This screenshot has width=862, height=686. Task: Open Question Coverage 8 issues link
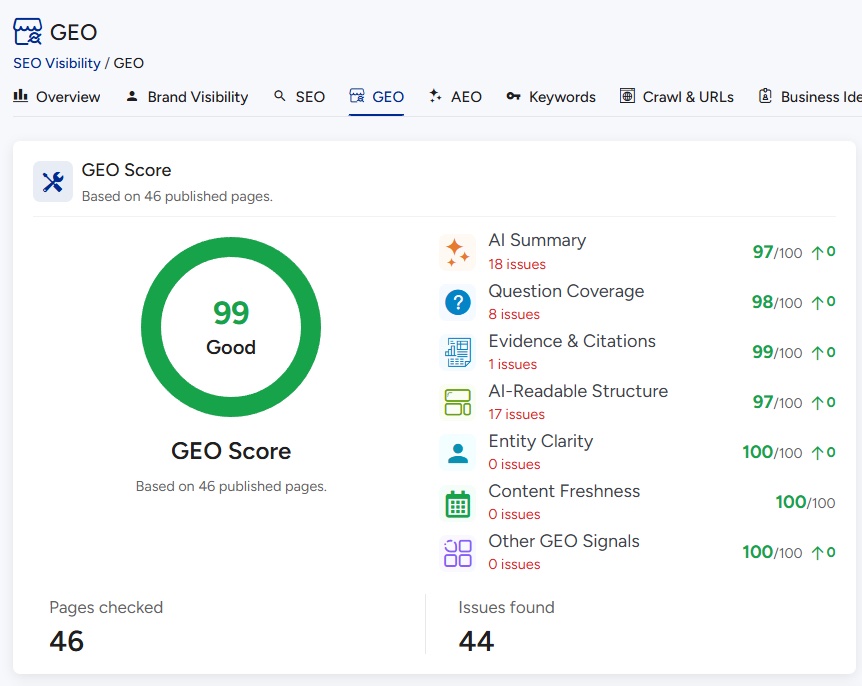514,314
